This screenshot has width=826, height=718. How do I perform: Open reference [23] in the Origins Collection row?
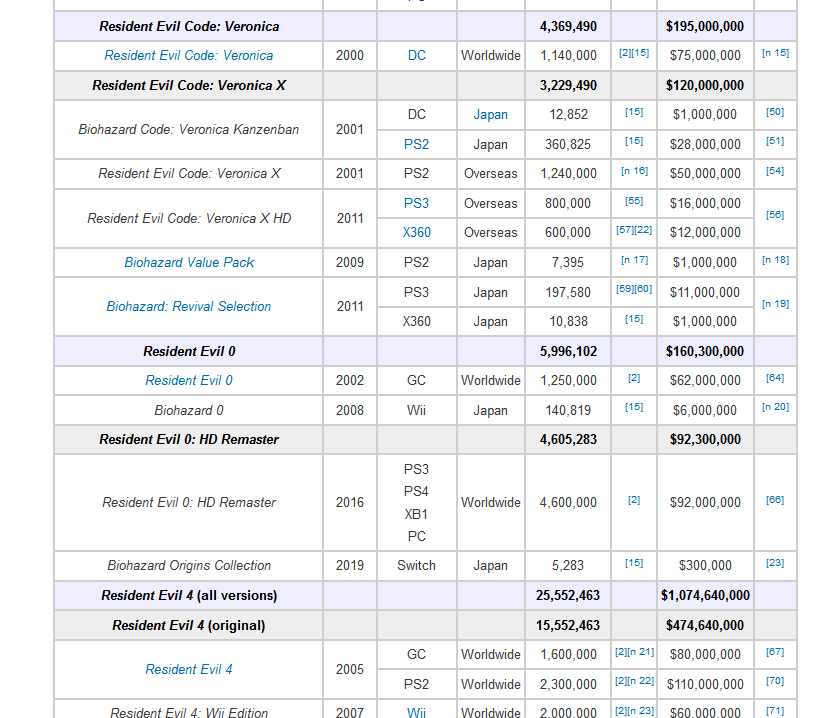775,563
